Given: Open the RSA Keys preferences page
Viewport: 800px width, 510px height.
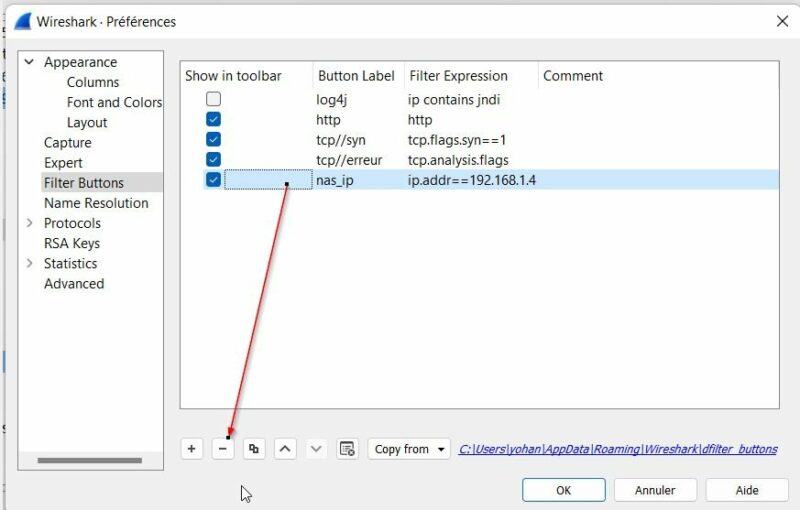Looking at the screenshot, I should [72, 243].
